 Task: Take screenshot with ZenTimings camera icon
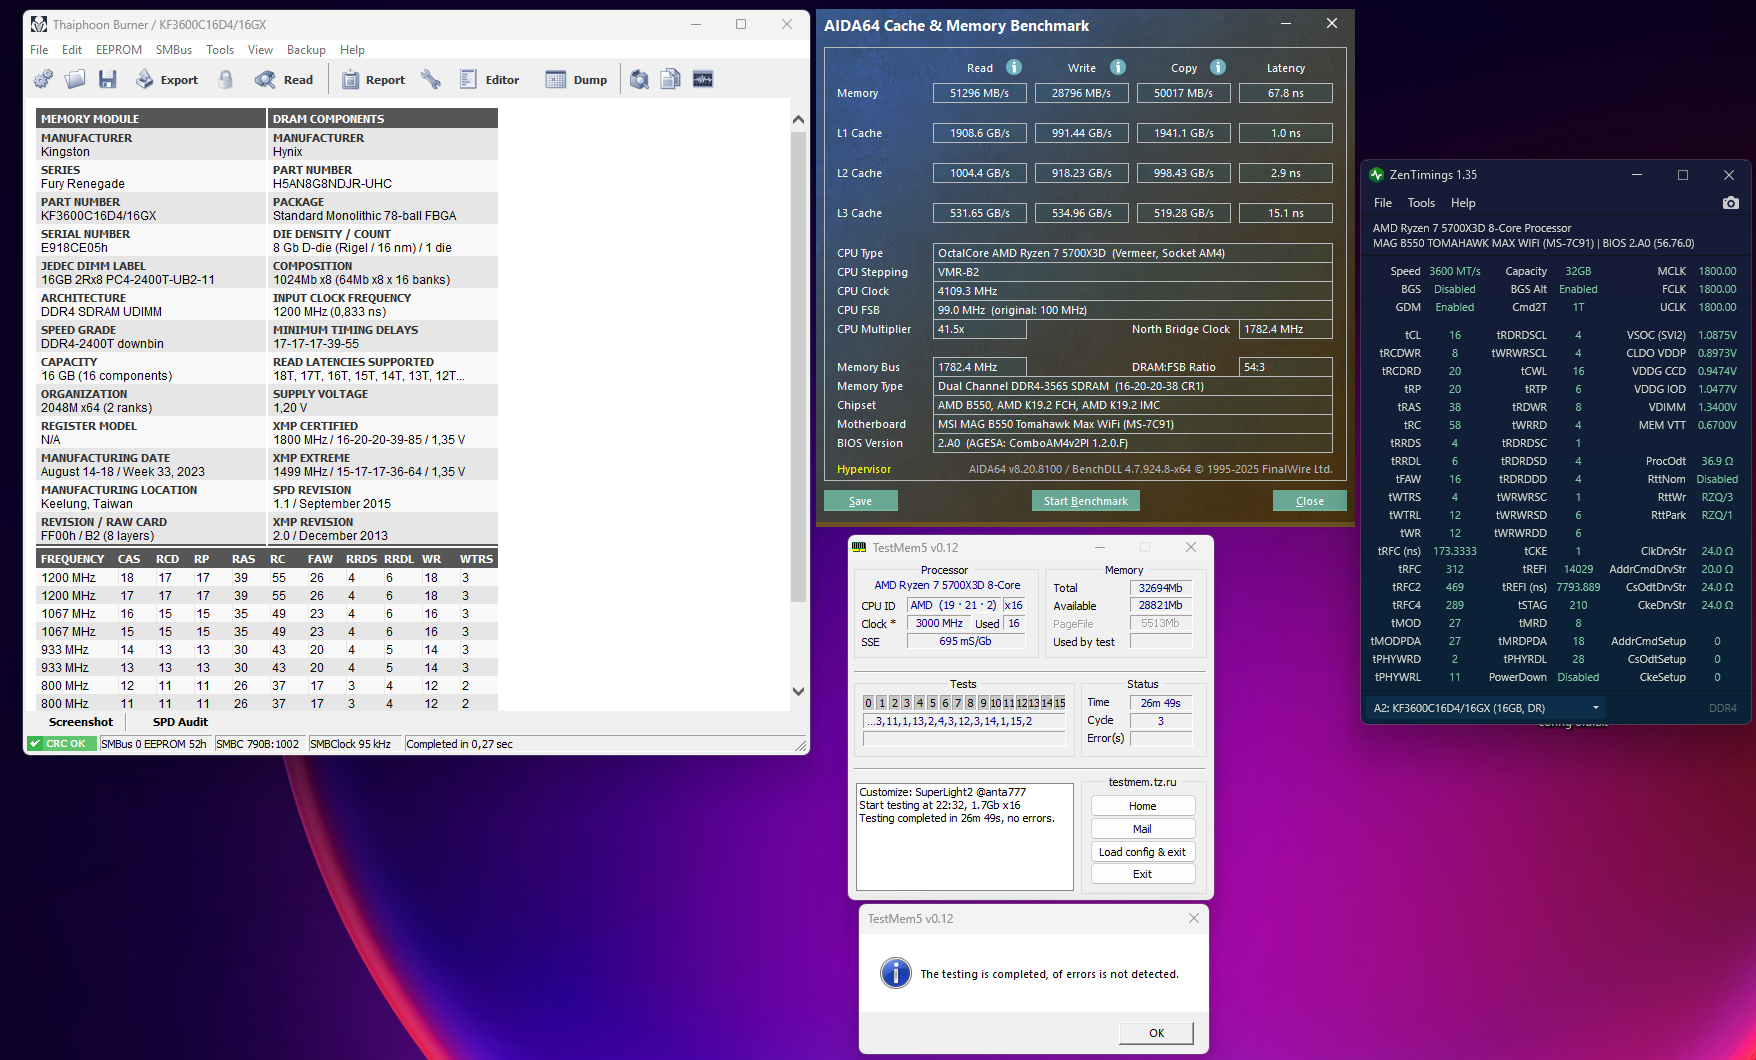coord(1730,203)
